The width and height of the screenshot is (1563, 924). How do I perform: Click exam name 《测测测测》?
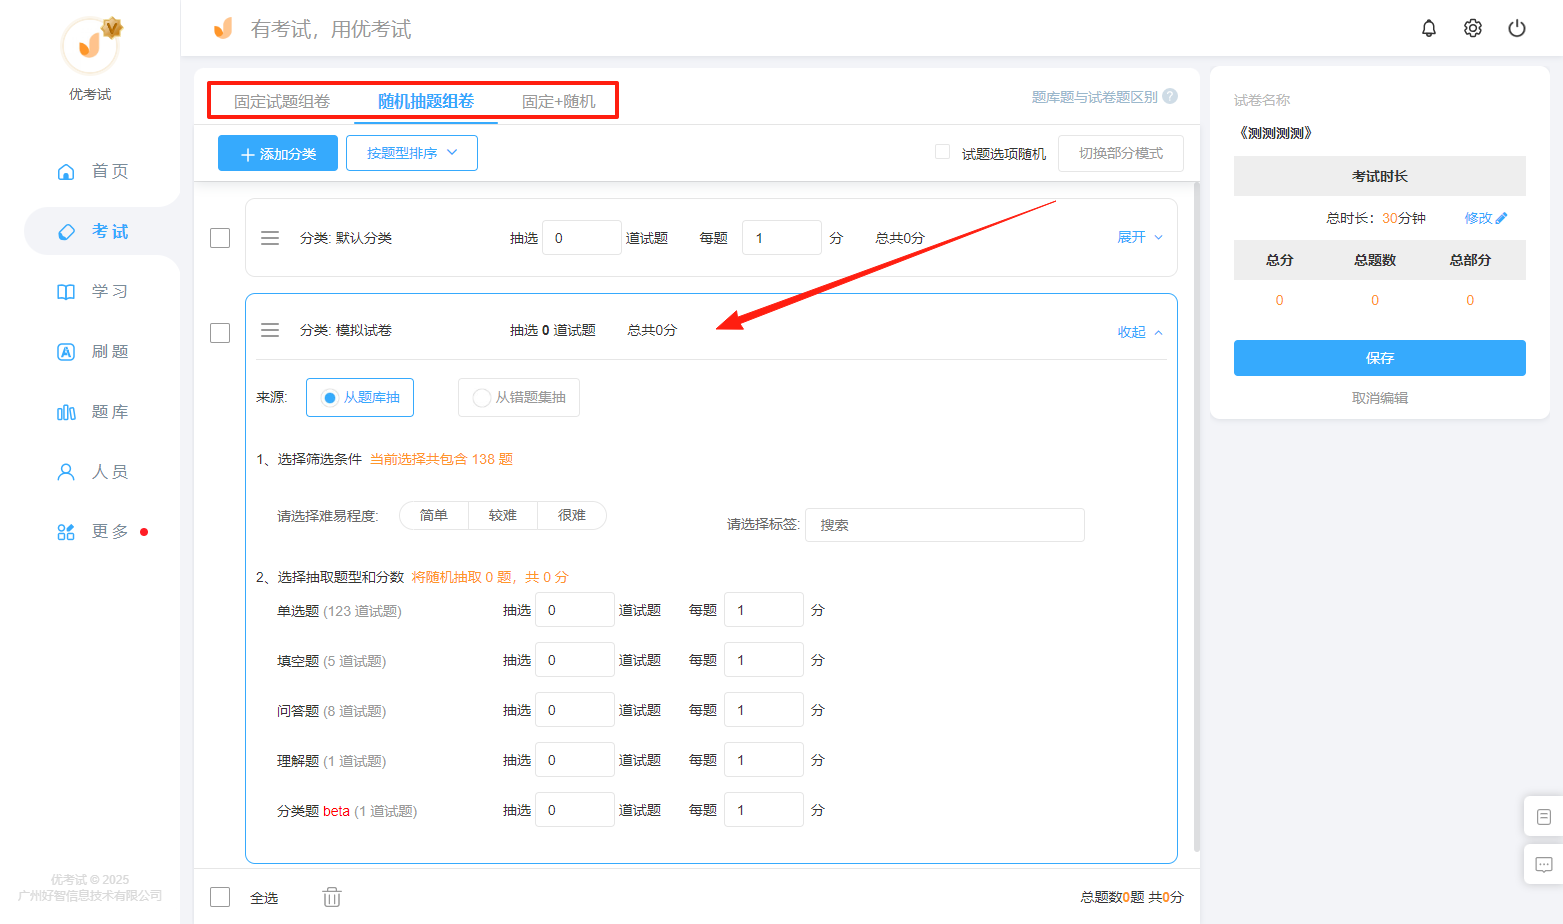[1275, 133]
